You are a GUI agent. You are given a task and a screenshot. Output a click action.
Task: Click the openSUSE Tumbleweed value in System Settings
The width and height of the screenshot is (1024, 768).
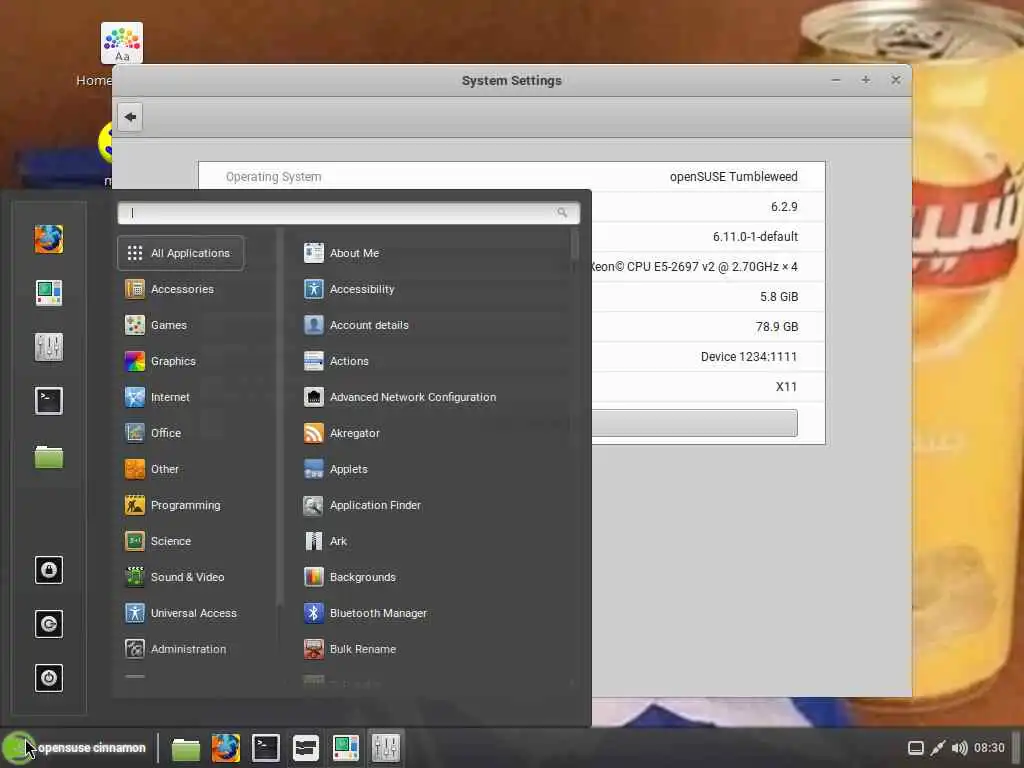tap(733, 177)
